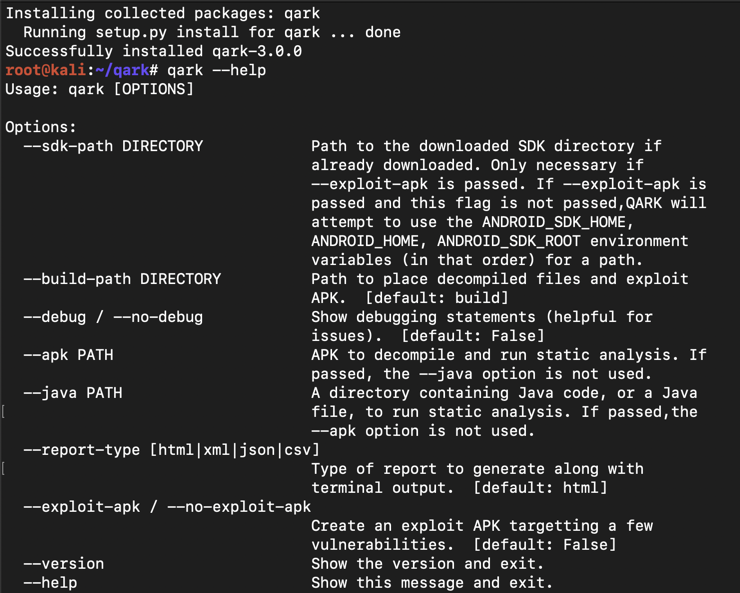Click "Show this message and exit." text

[432, 583]
